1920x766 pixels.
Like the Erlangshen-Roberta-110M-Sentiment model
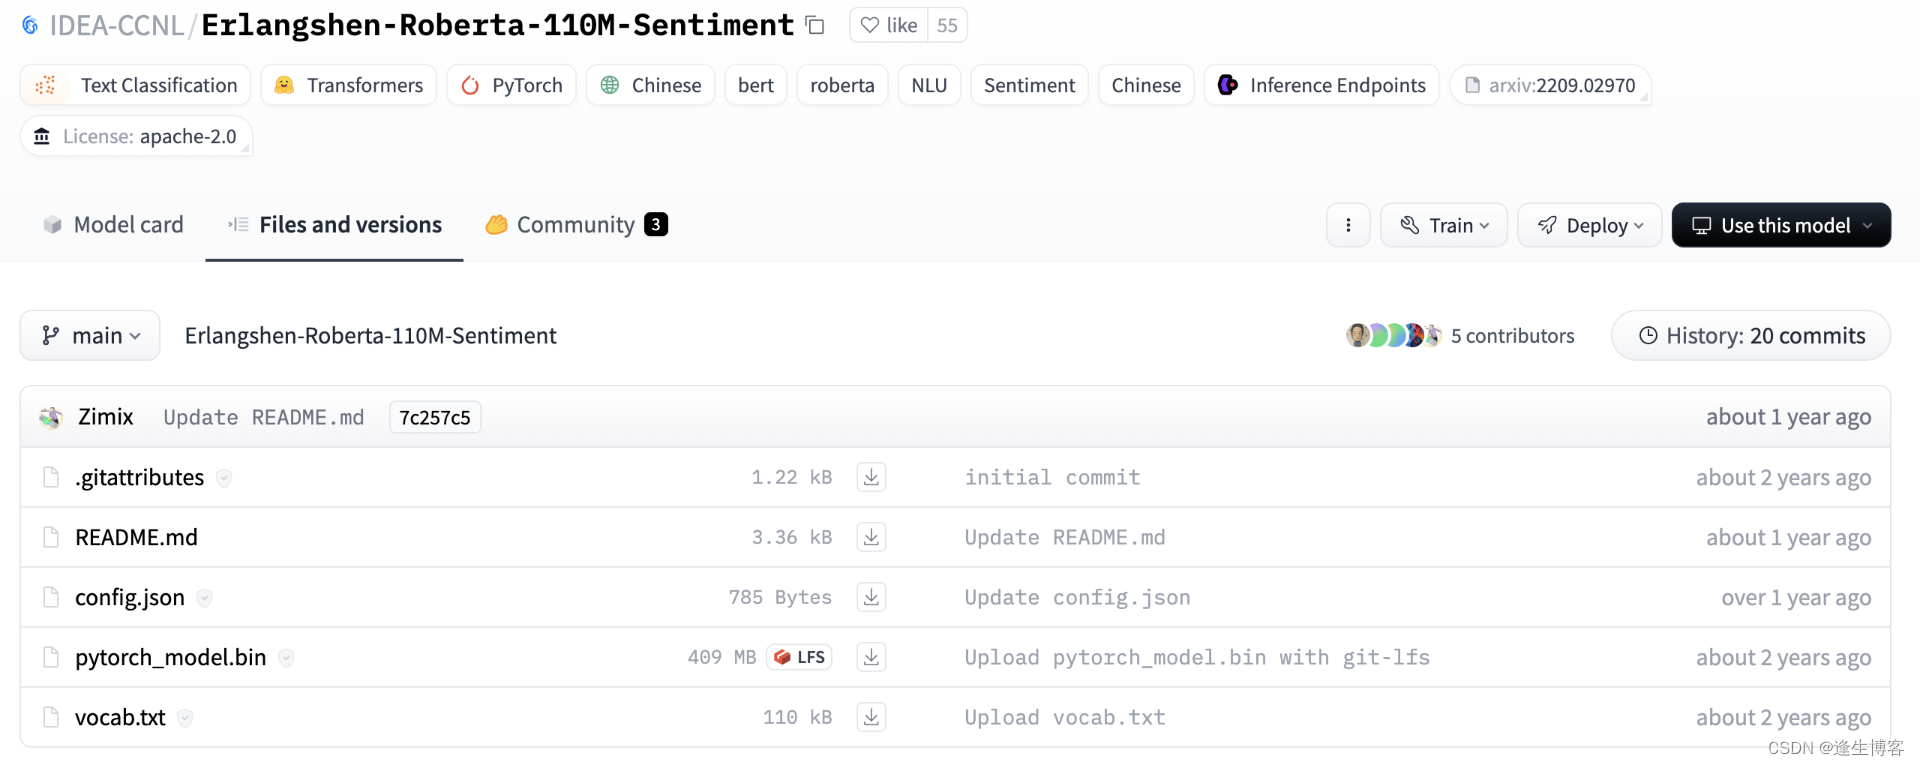coord(888,25)
